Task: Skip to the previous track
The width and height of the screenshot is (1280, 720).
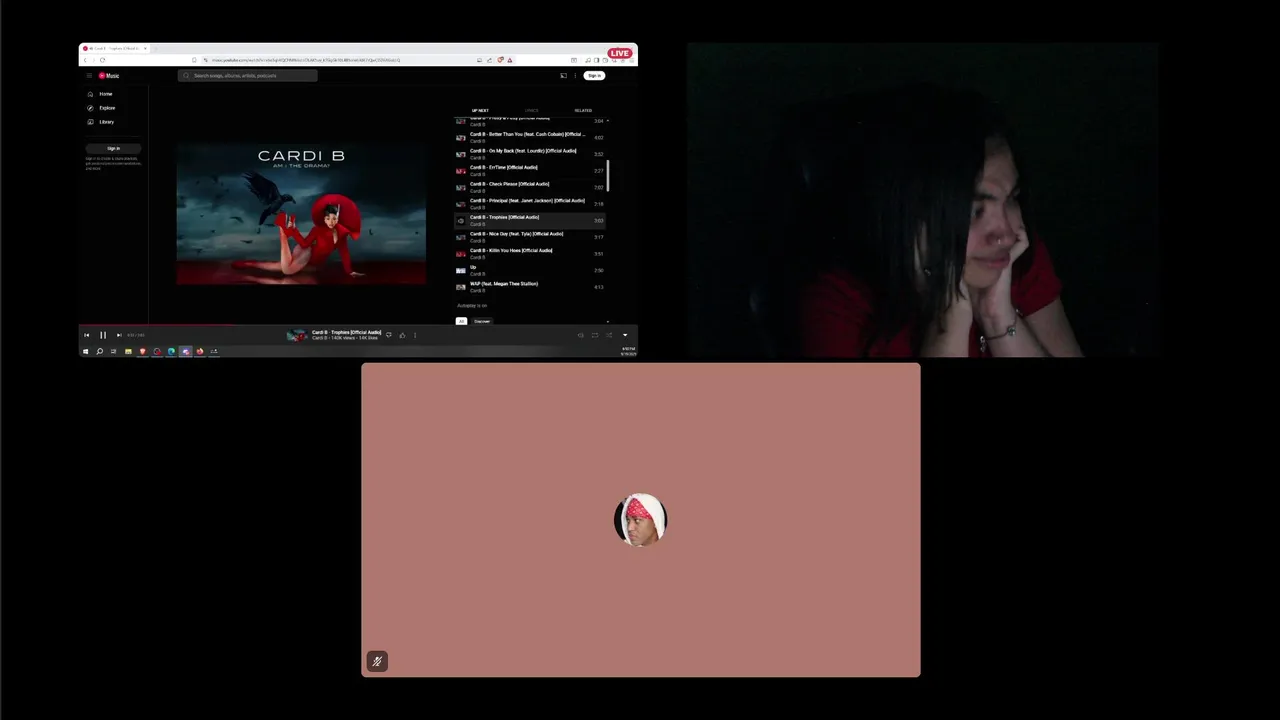Action: click(x=87, y=335)
